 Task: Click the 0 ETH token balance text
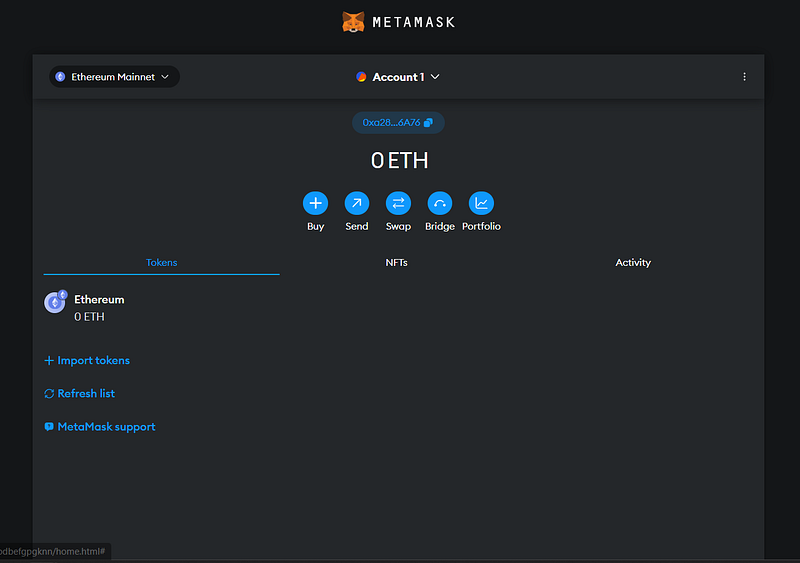(x=89, y=317)
